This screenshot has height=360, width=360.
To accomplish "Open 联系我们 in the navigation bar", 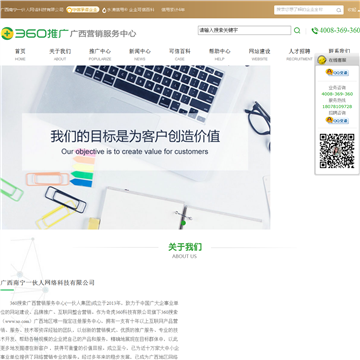I will (x=339, y=51).
